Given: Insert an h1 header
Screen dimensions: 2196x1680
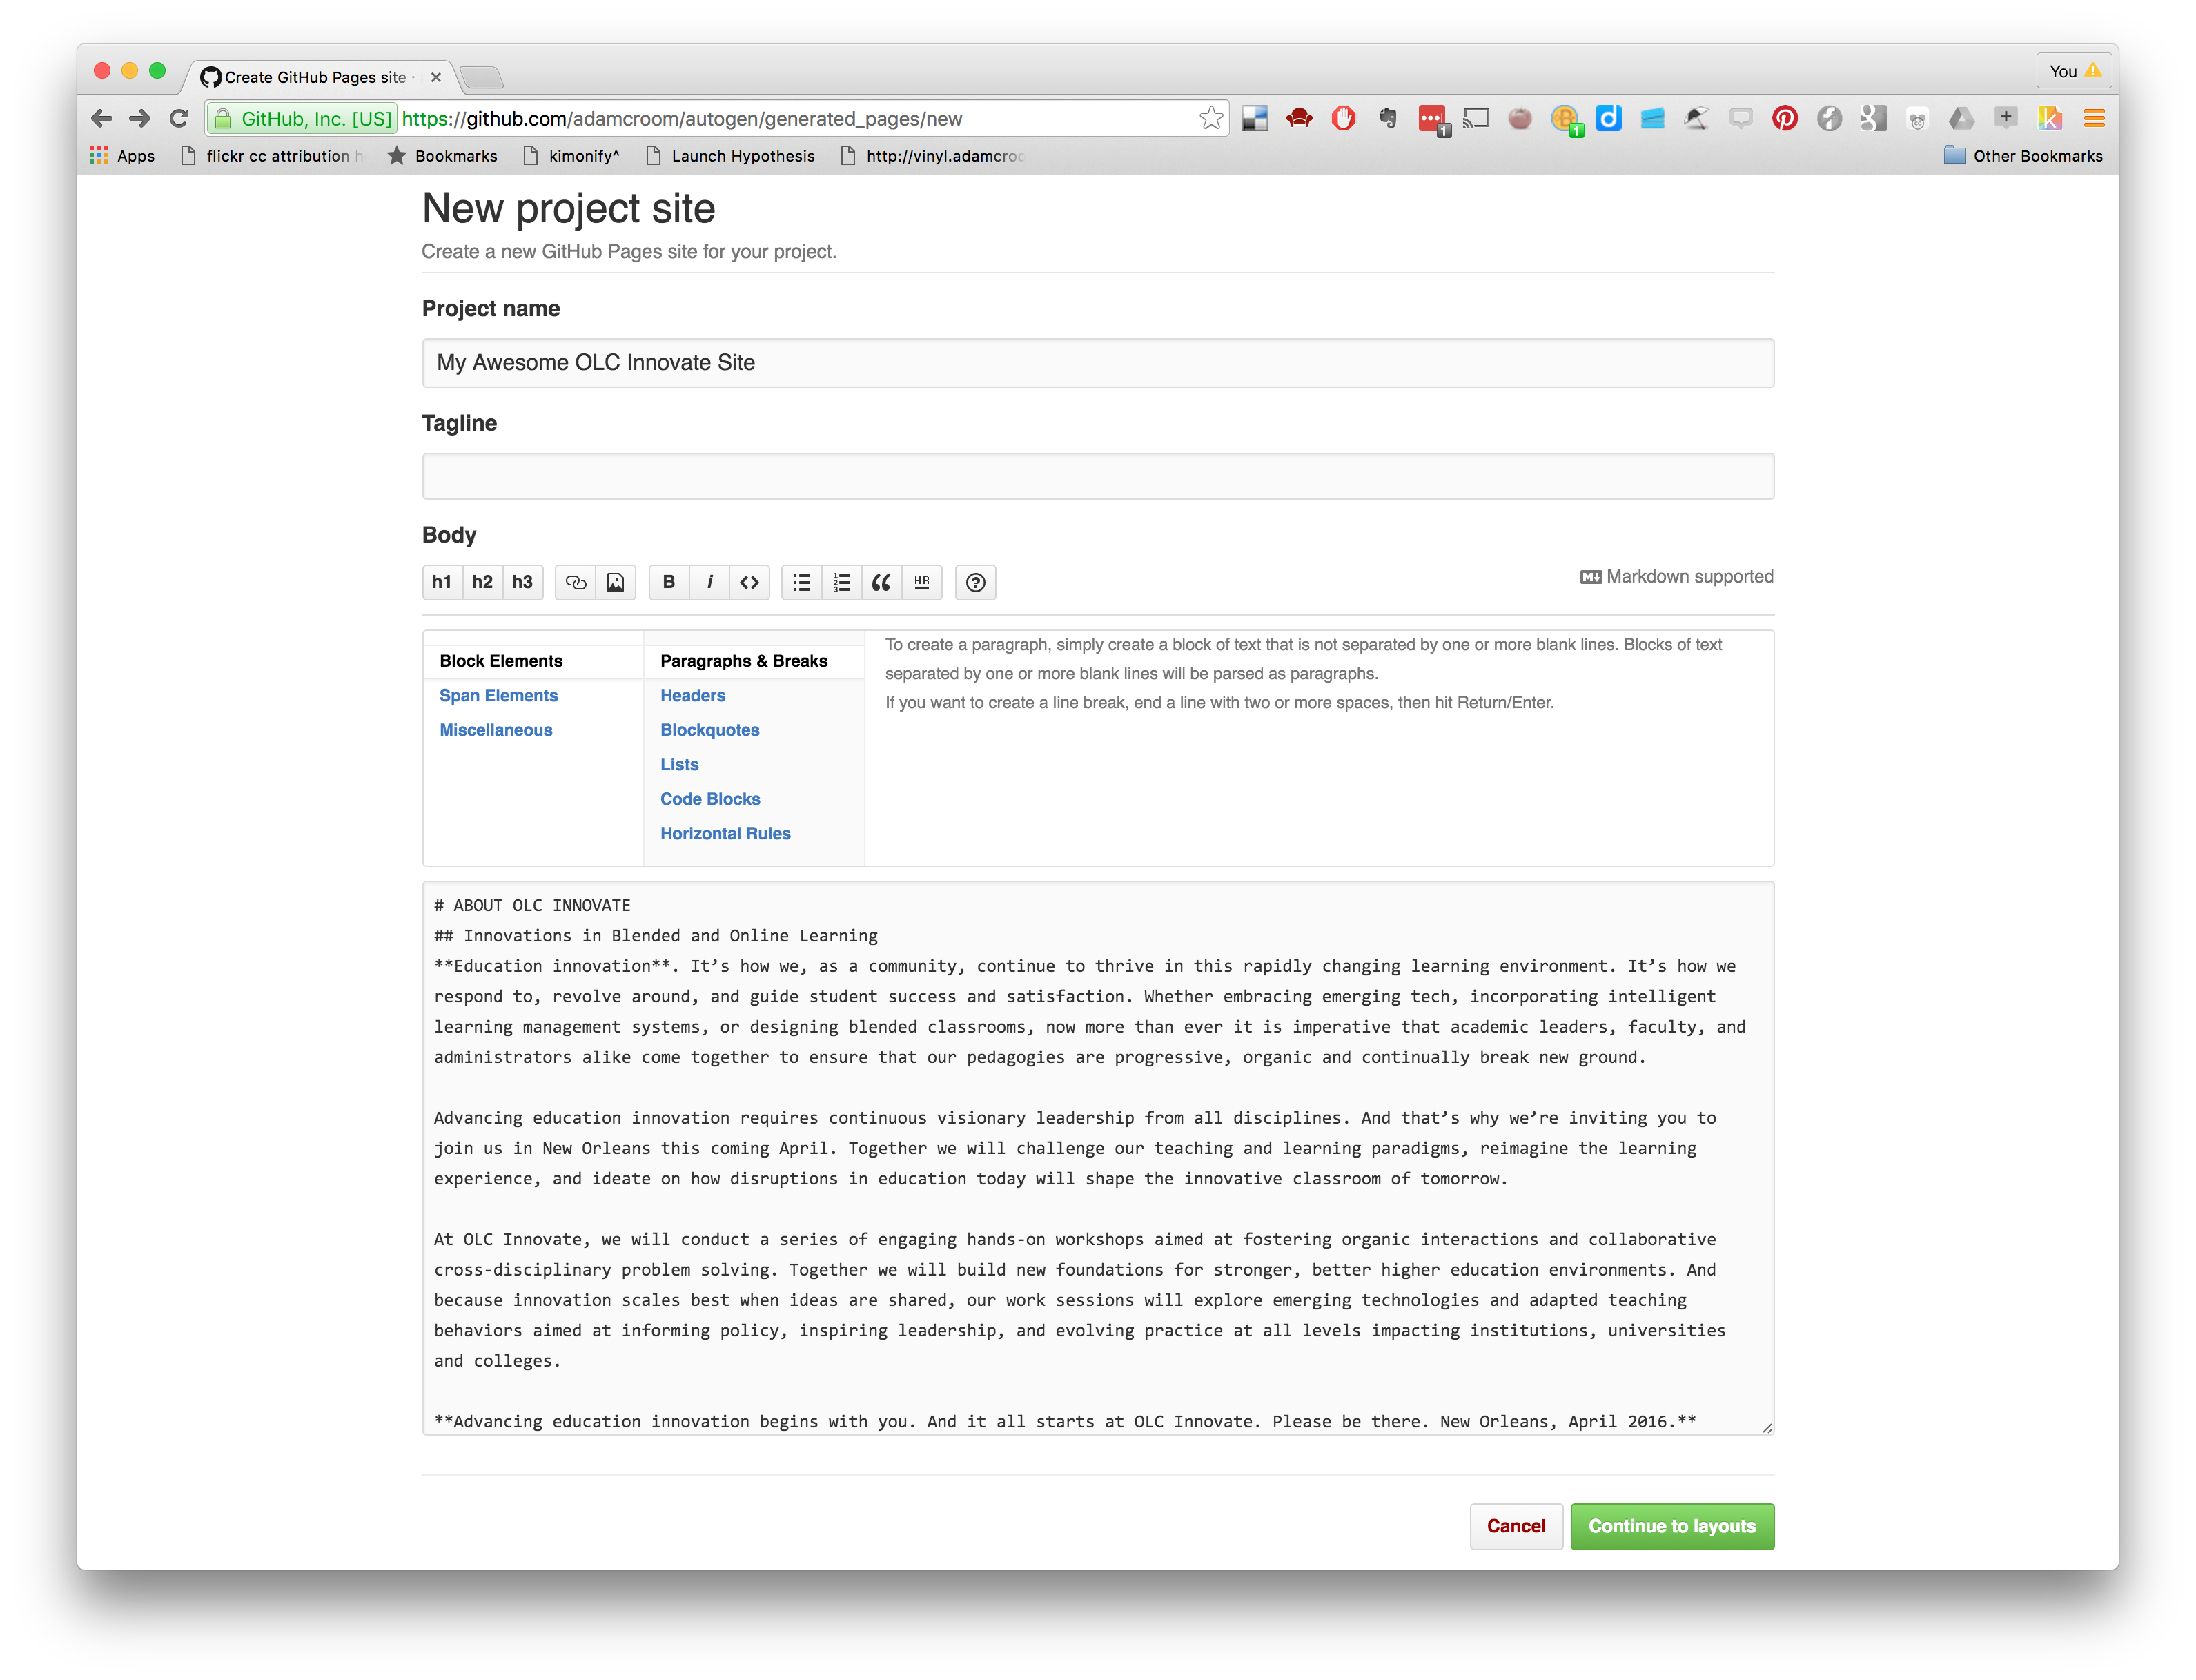Looking at the screenshot, I should 442,582.
